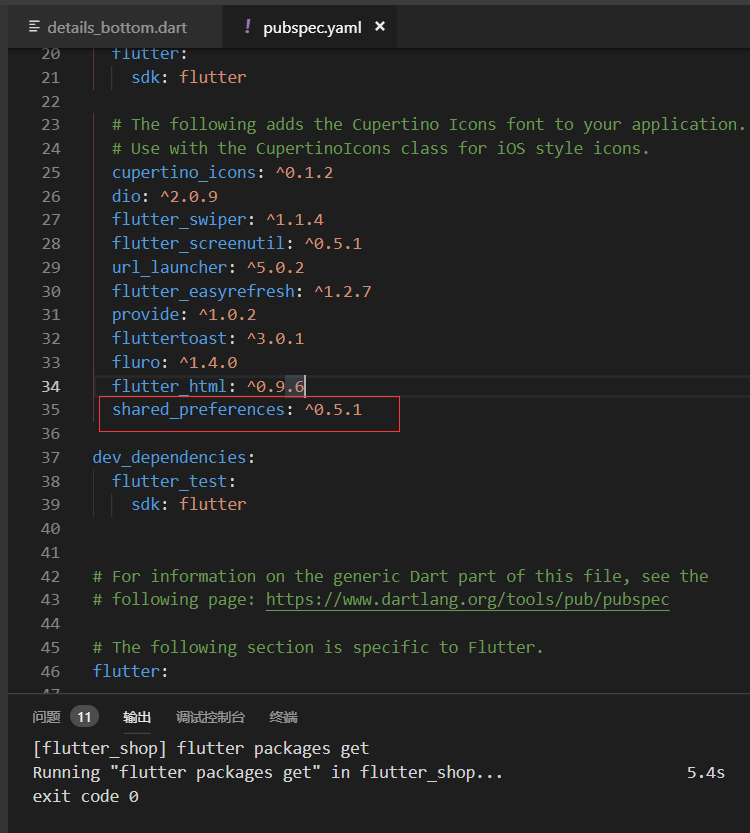The image size is (750, 833).
Task: Click the Cupertino Icons font comment line
Action: [x=428, y=125]
